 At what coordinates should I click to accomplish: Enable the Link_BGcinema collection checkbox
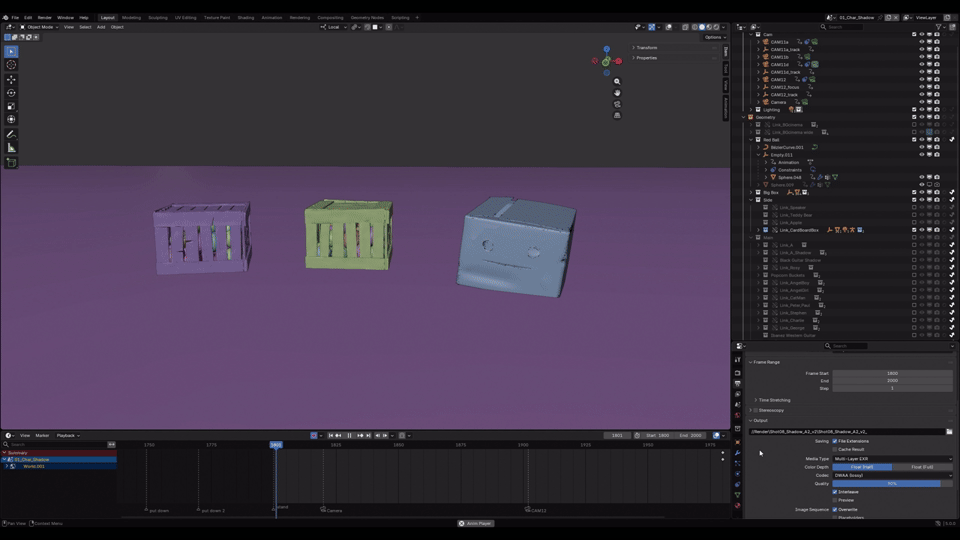tap(914, 125)
